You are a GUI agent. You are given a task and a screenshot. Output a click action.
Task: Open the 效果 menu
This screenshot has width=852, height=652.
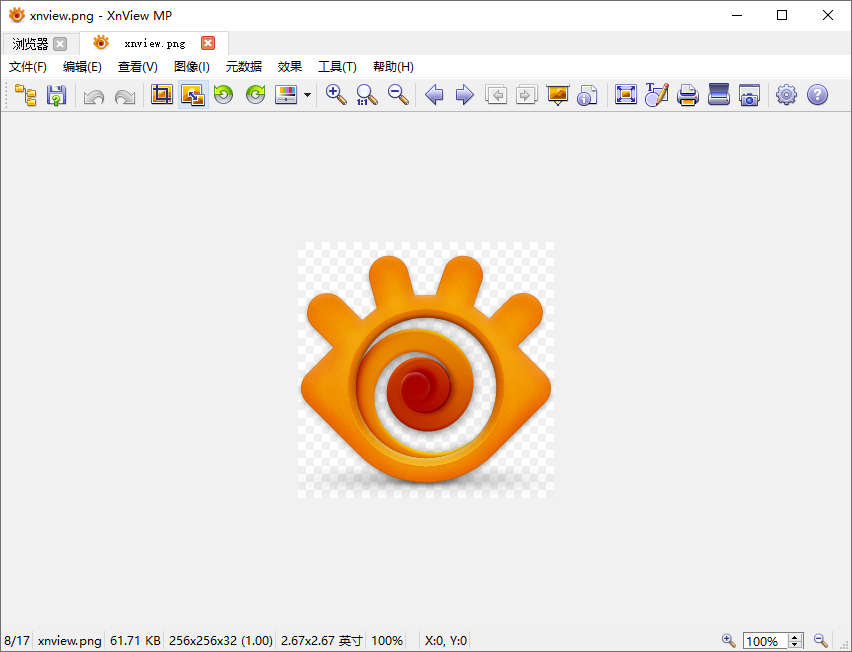point(290,67)
